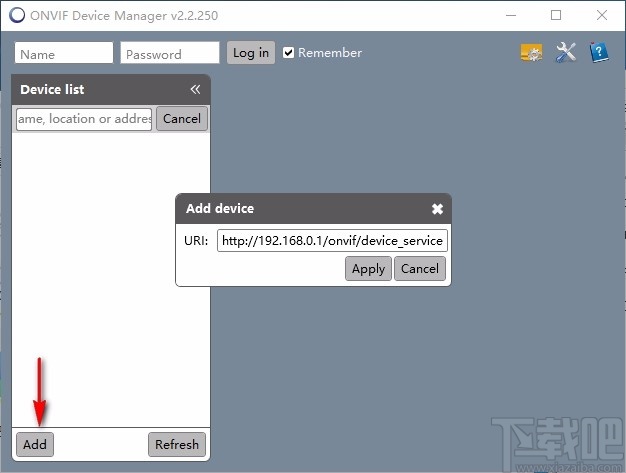
Task: Click the device search filter field
Action: click(x=84, y=119)
